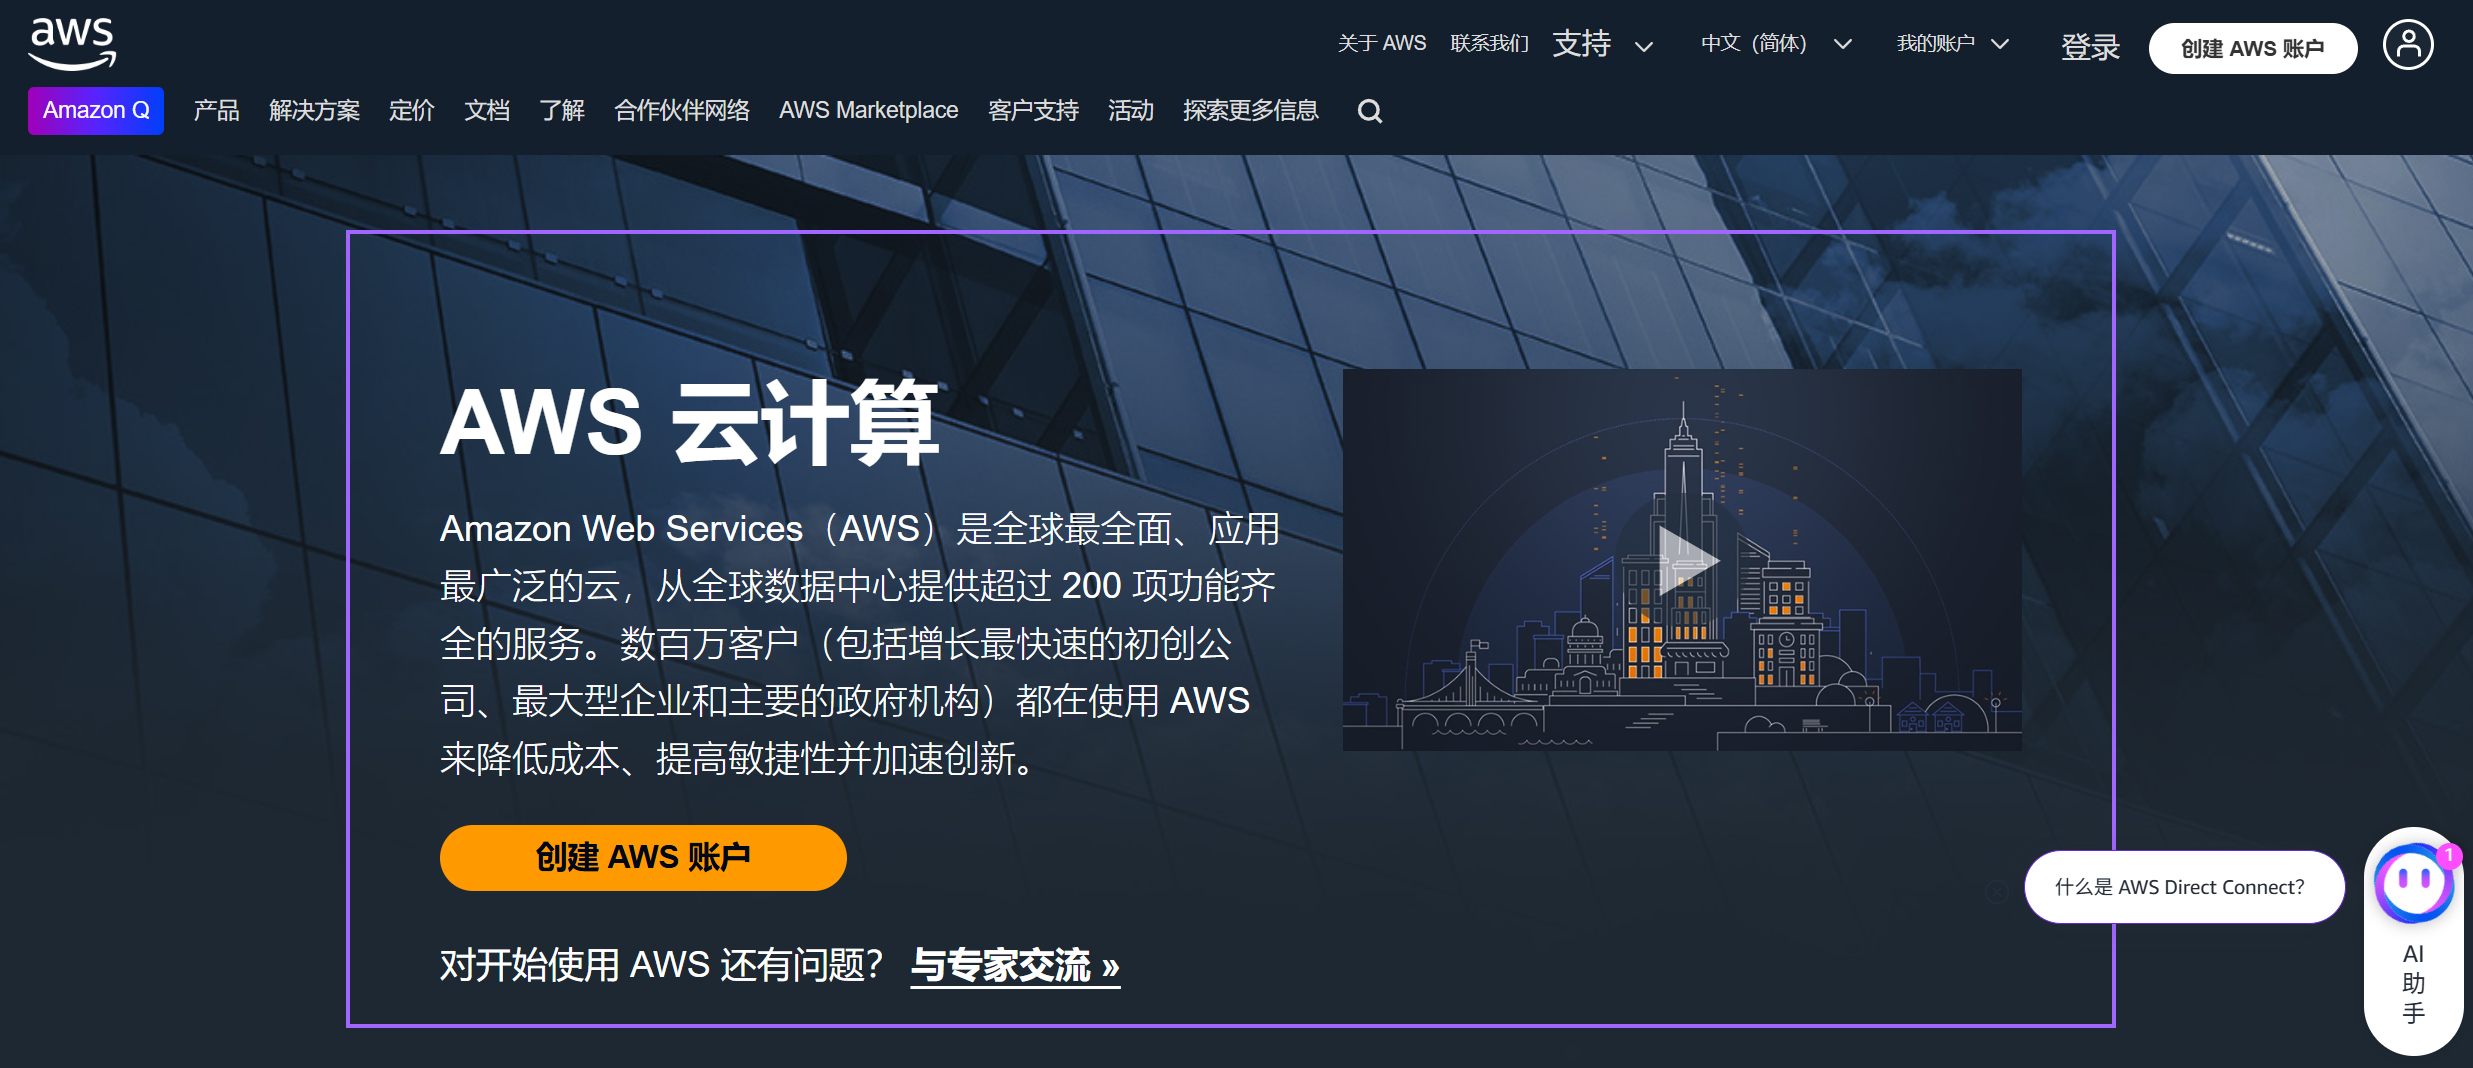Viewport: 2473px width, 1068px height.
Task: Click the 对开始使用 AWS 还有问题? text
Action: pyautogui.click(x=661, y=965)
